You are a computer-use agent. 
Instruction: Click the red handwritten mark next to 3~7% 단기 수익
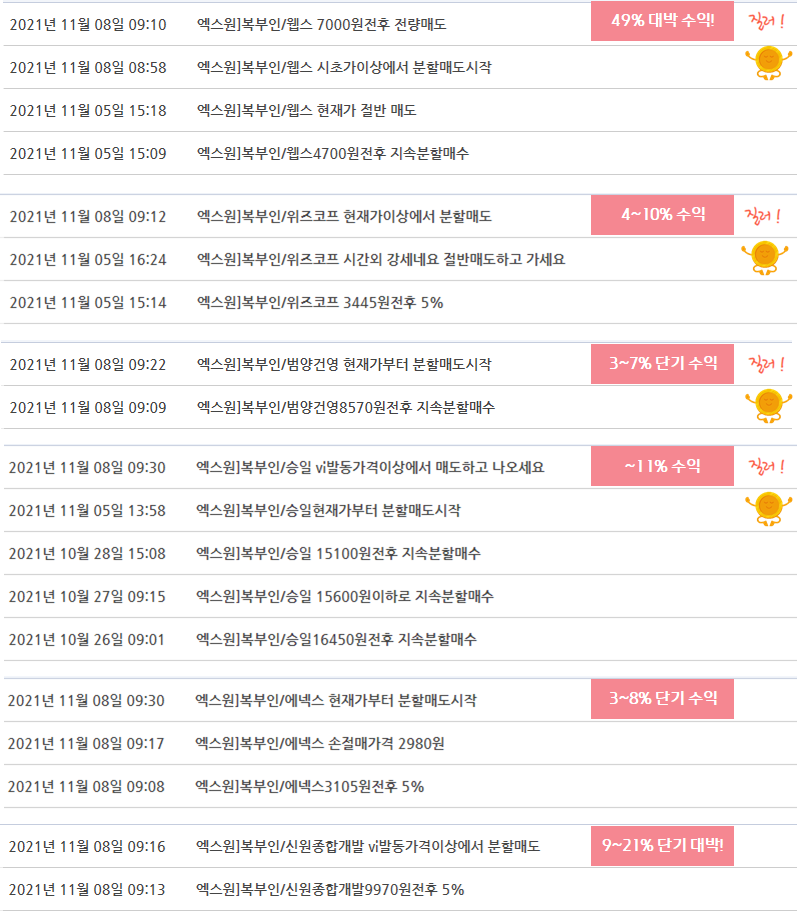(x=766, y=364)
